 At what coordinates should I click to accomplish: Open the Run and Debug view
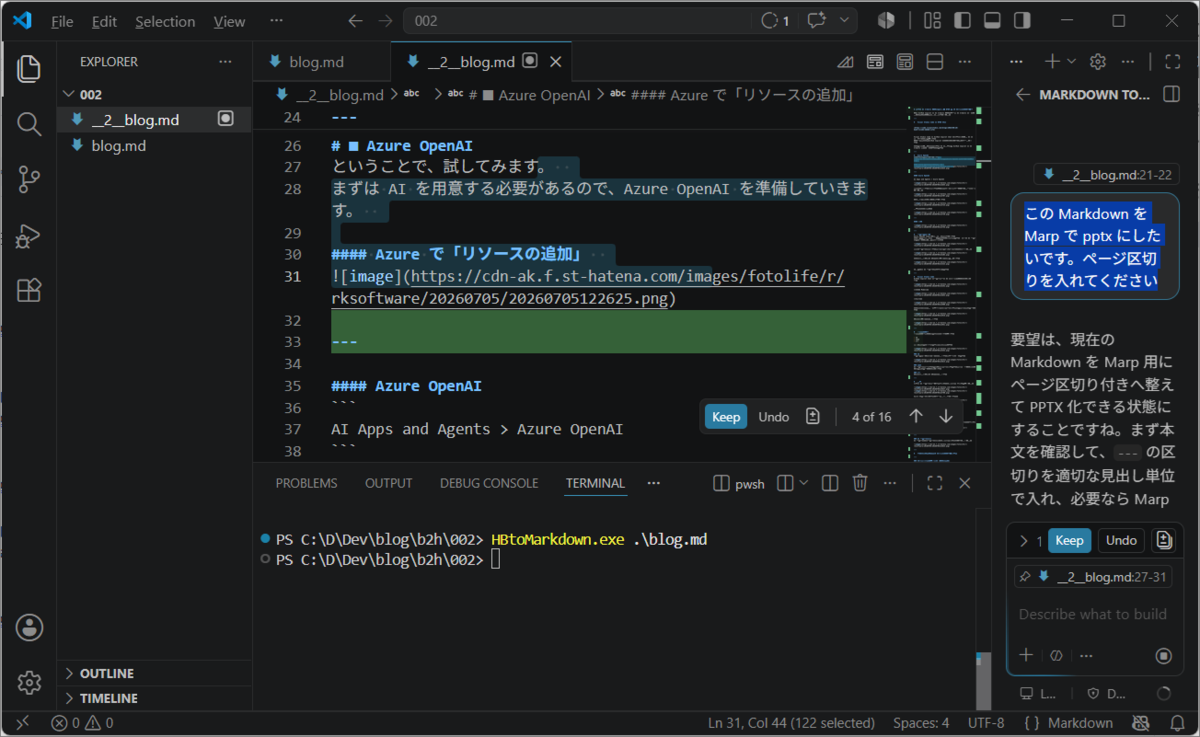click(29, 236)
